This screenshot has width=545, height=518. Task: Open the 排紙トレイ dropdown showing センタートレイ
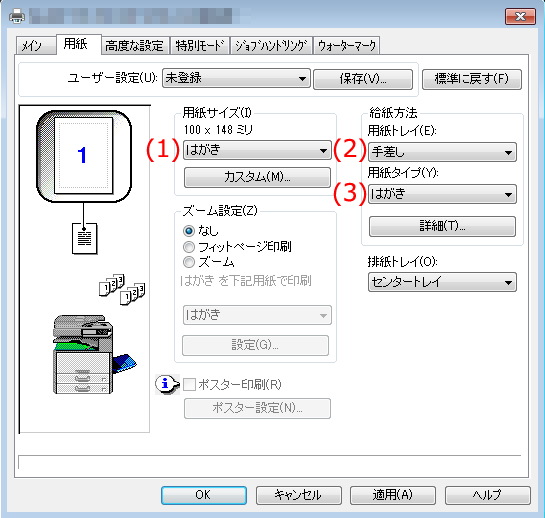click(442, 282)
